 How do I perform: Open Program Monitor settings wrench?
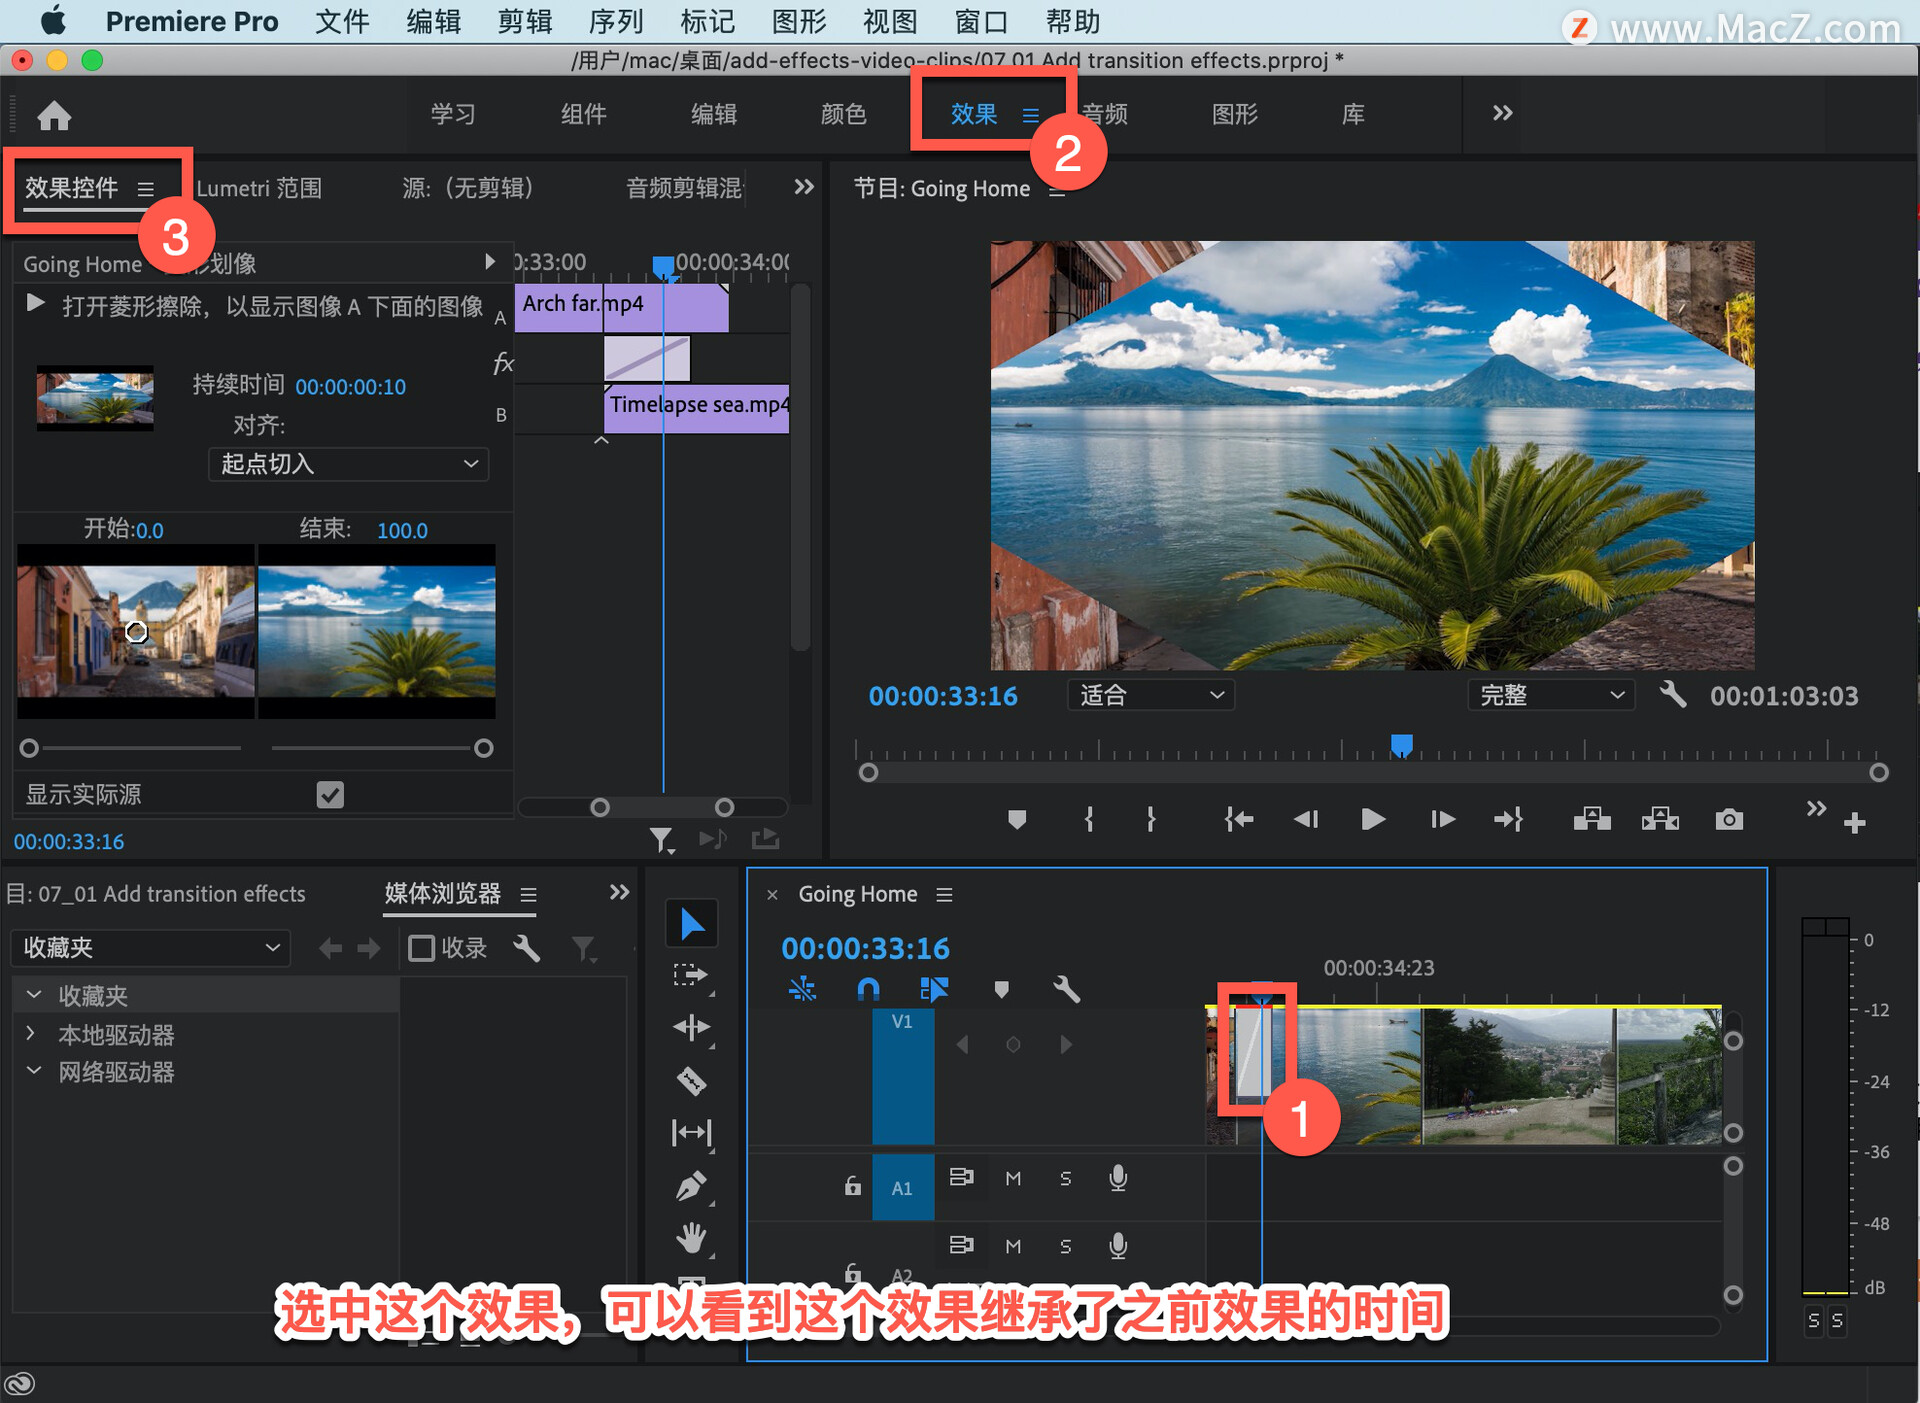click(1673, 694)
